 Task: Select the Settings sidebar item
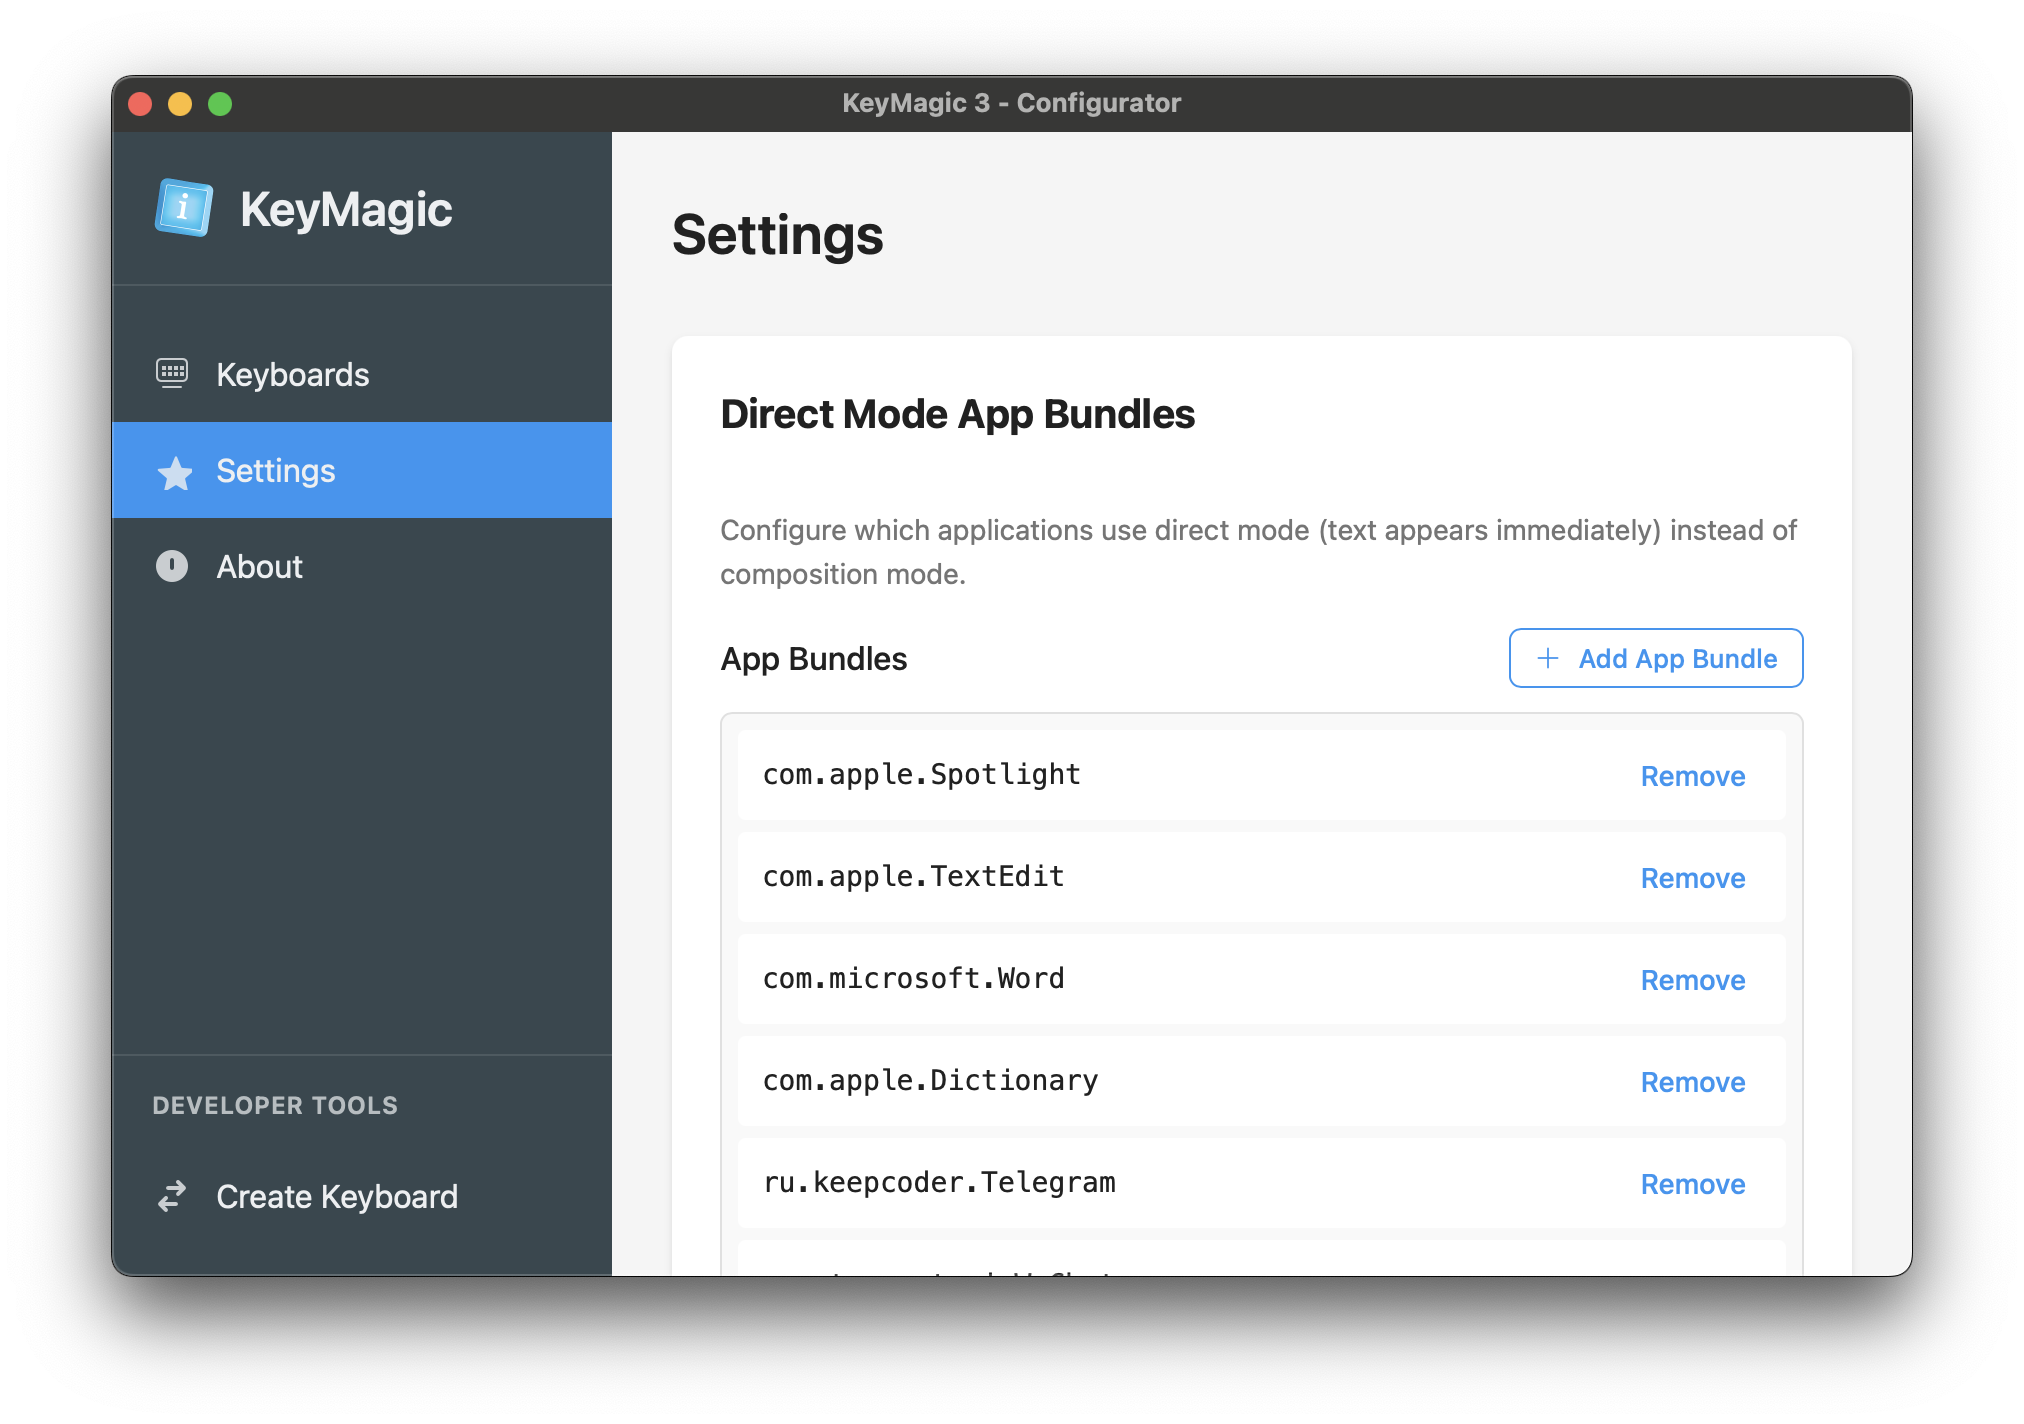[276, 471]
